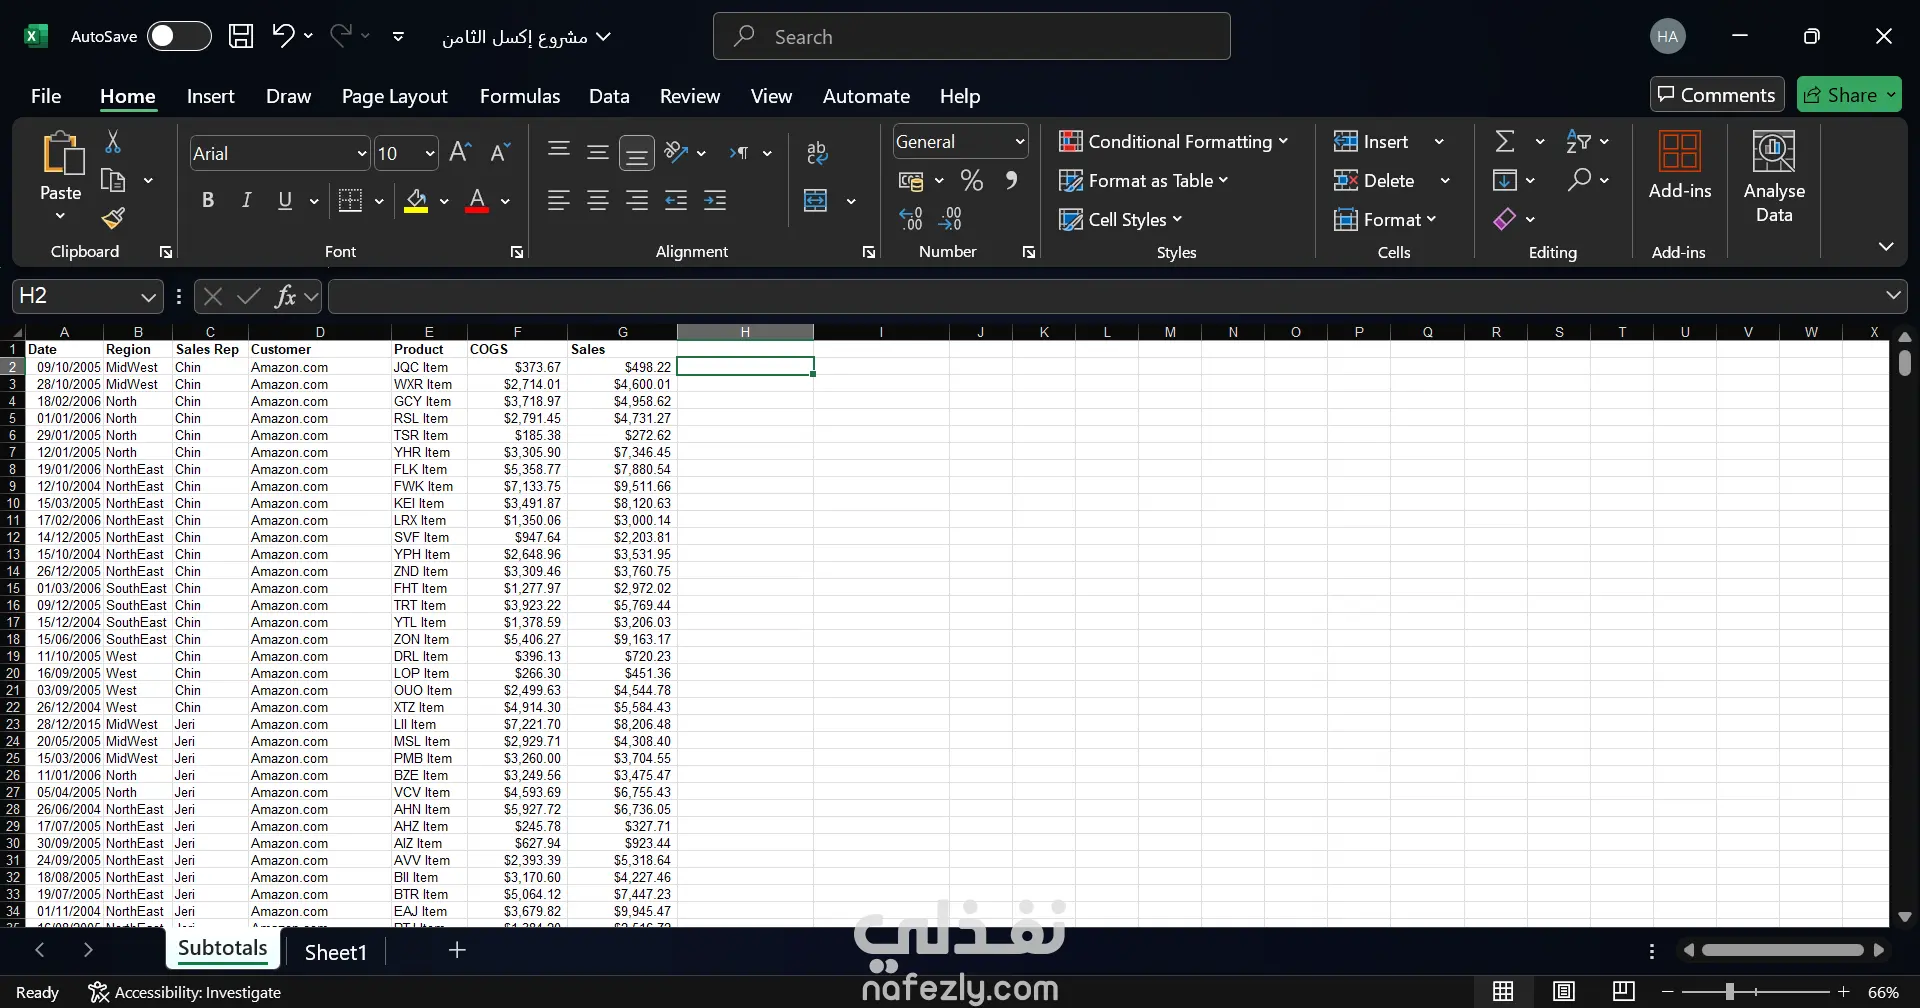Image resolution: width=1920 pixels, height=1008 pixels.
Task: Click the Wrap Text icon
Action: (817, 153)
